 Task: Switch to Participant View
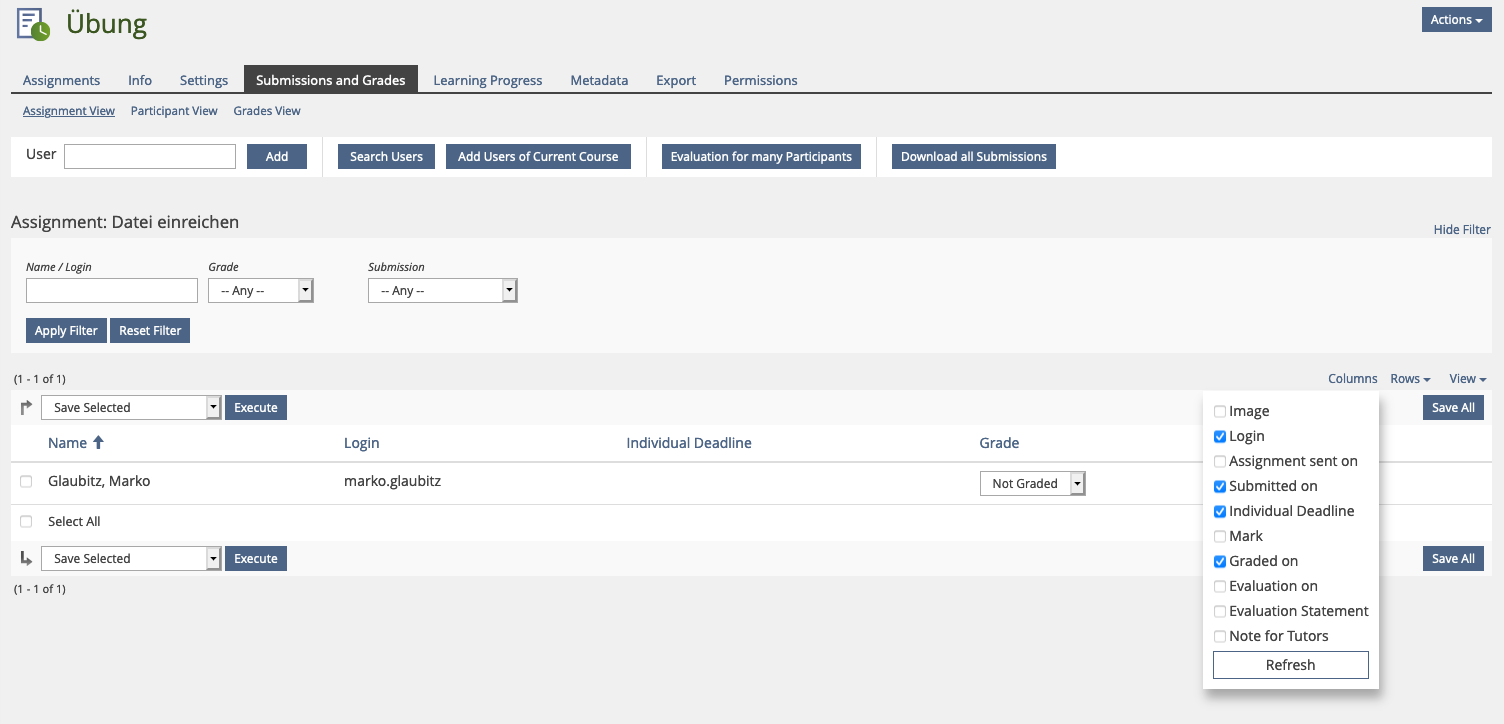tap(174, 111)
